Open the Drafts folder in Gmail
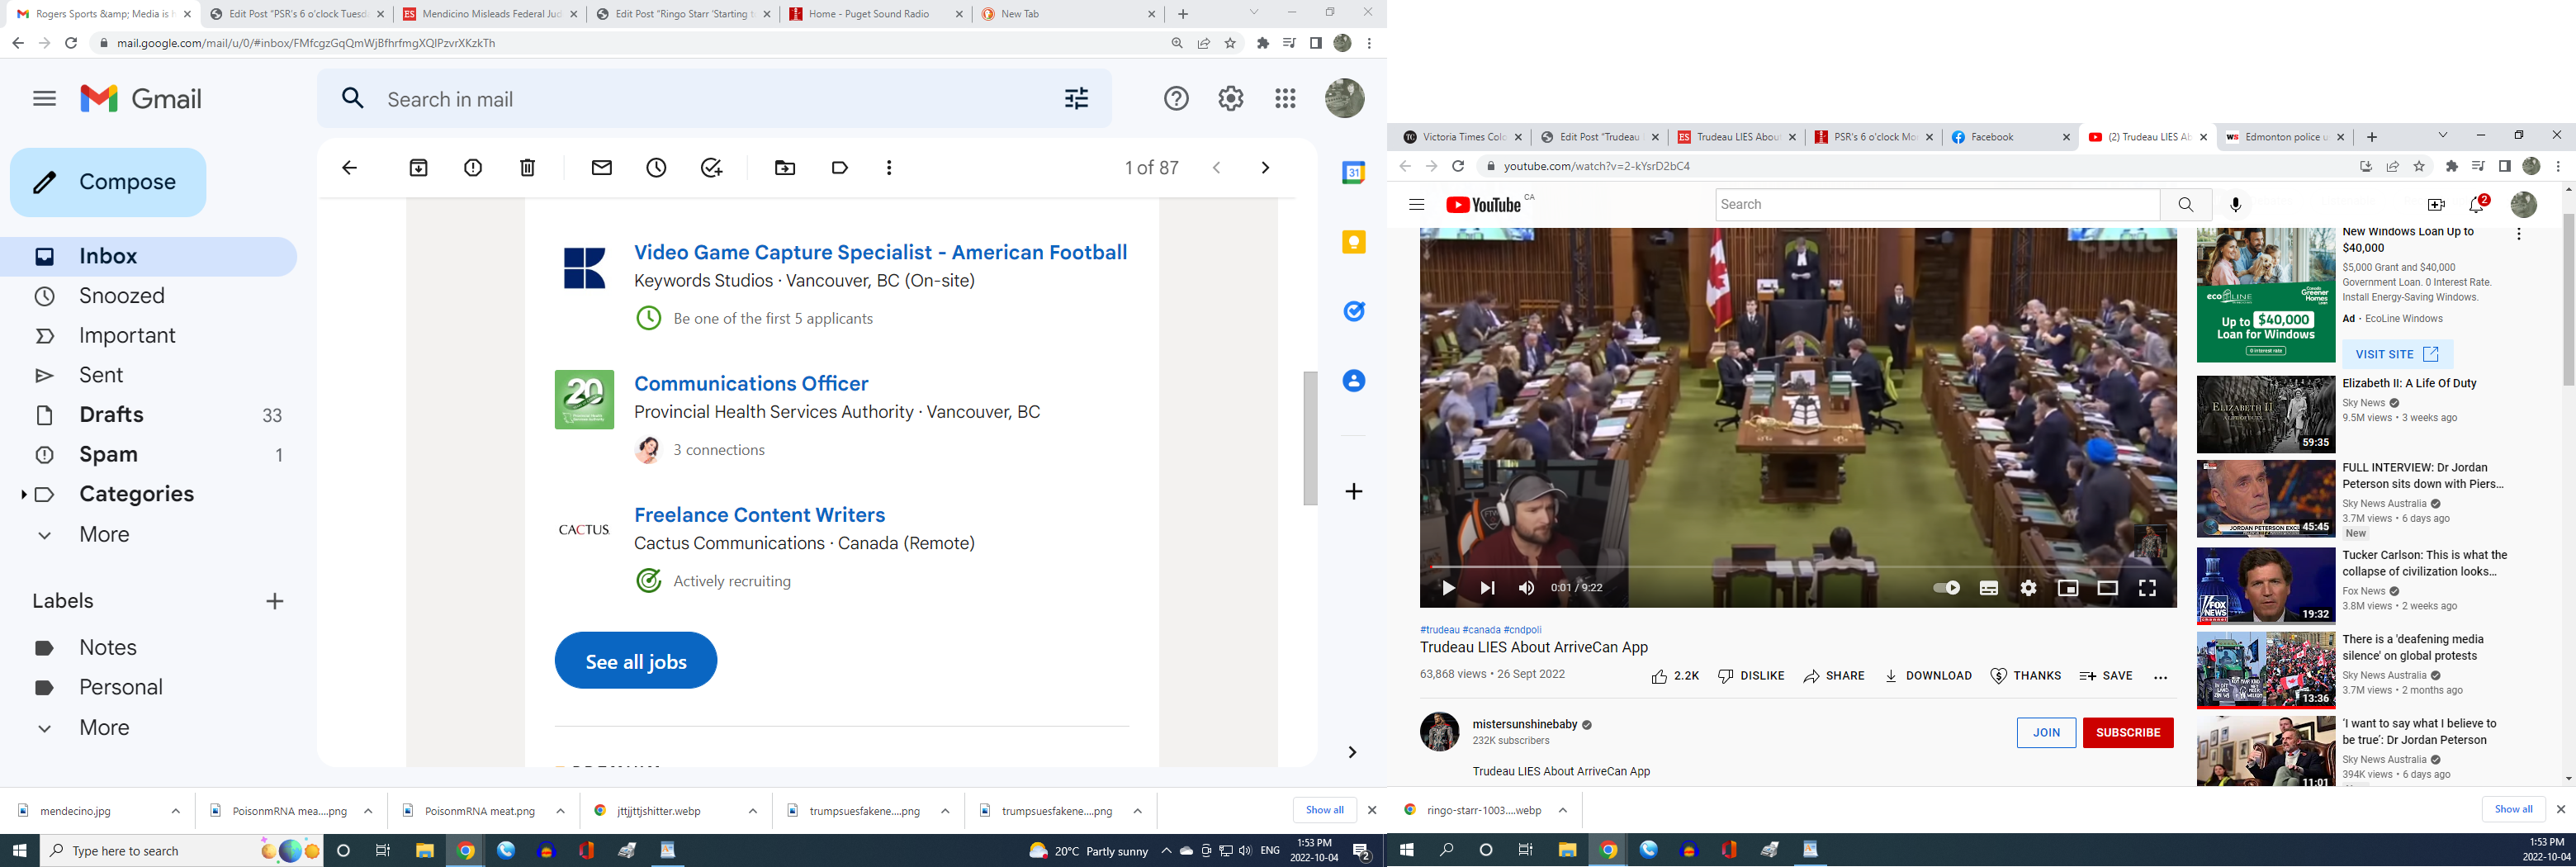Screen dimensions: 2576x867 point(111,415)
